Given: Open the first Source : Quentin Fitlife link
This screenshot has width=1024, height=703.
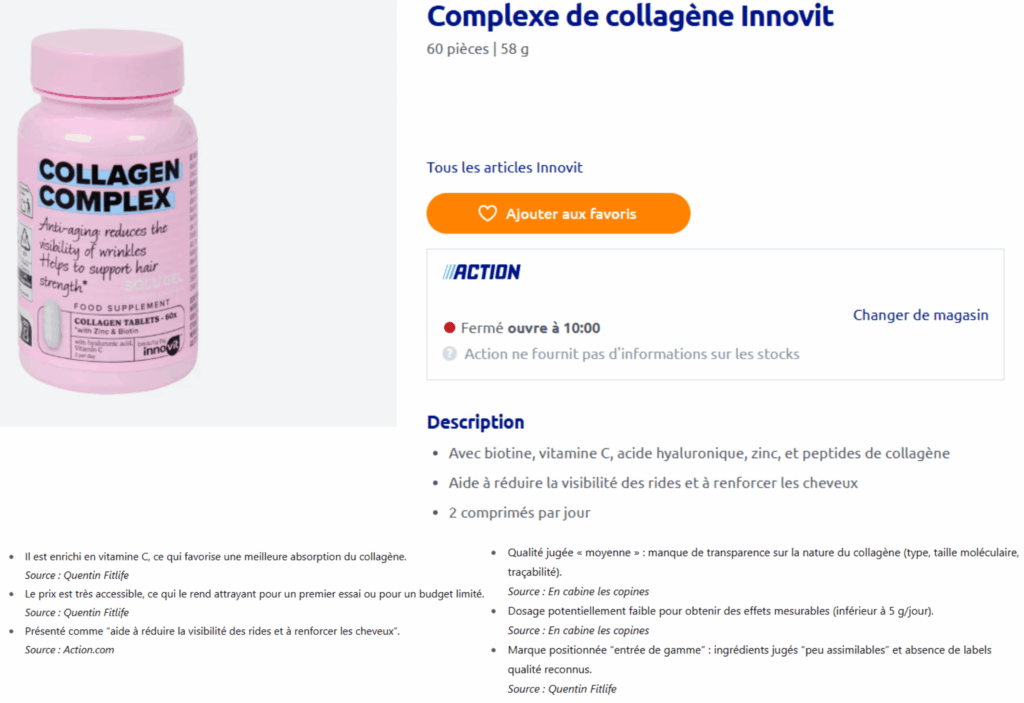Looking at the screenshot, I should [87, 573].
